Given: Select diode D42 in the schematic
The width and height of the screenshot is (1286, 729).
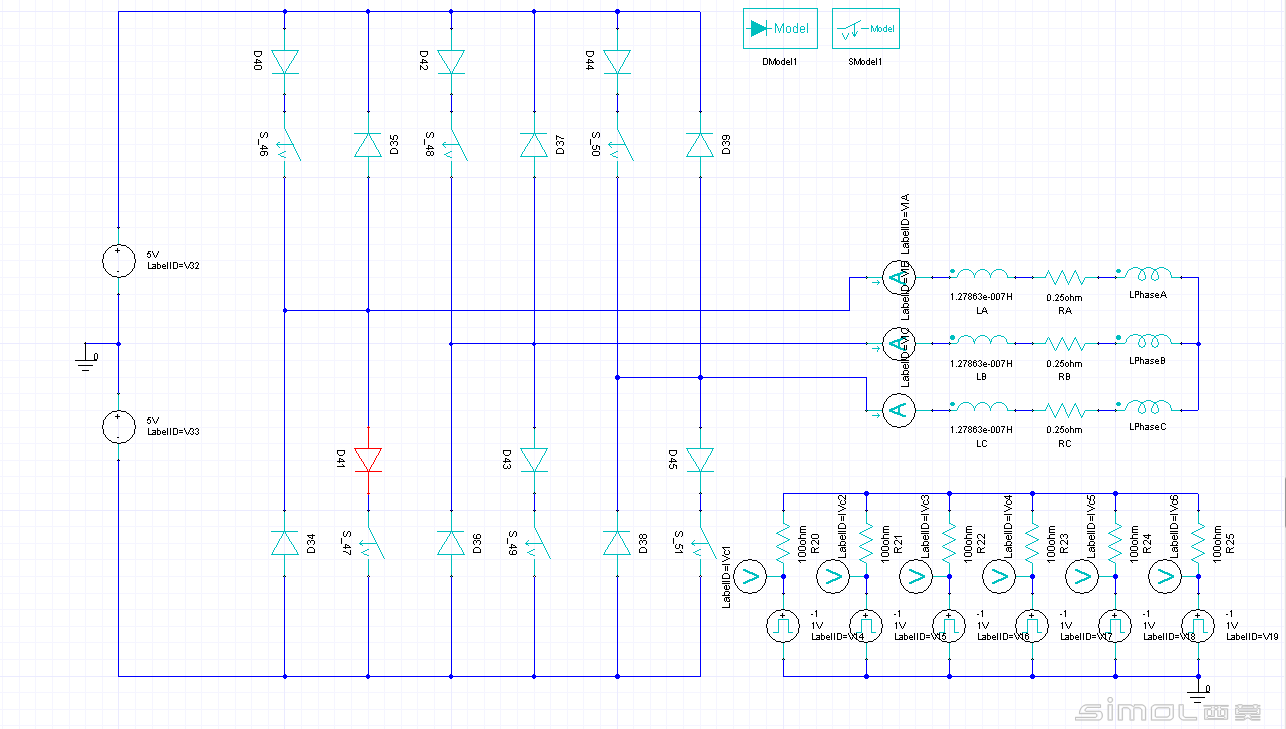Looking at the screenshot, I should pos(451,62).
